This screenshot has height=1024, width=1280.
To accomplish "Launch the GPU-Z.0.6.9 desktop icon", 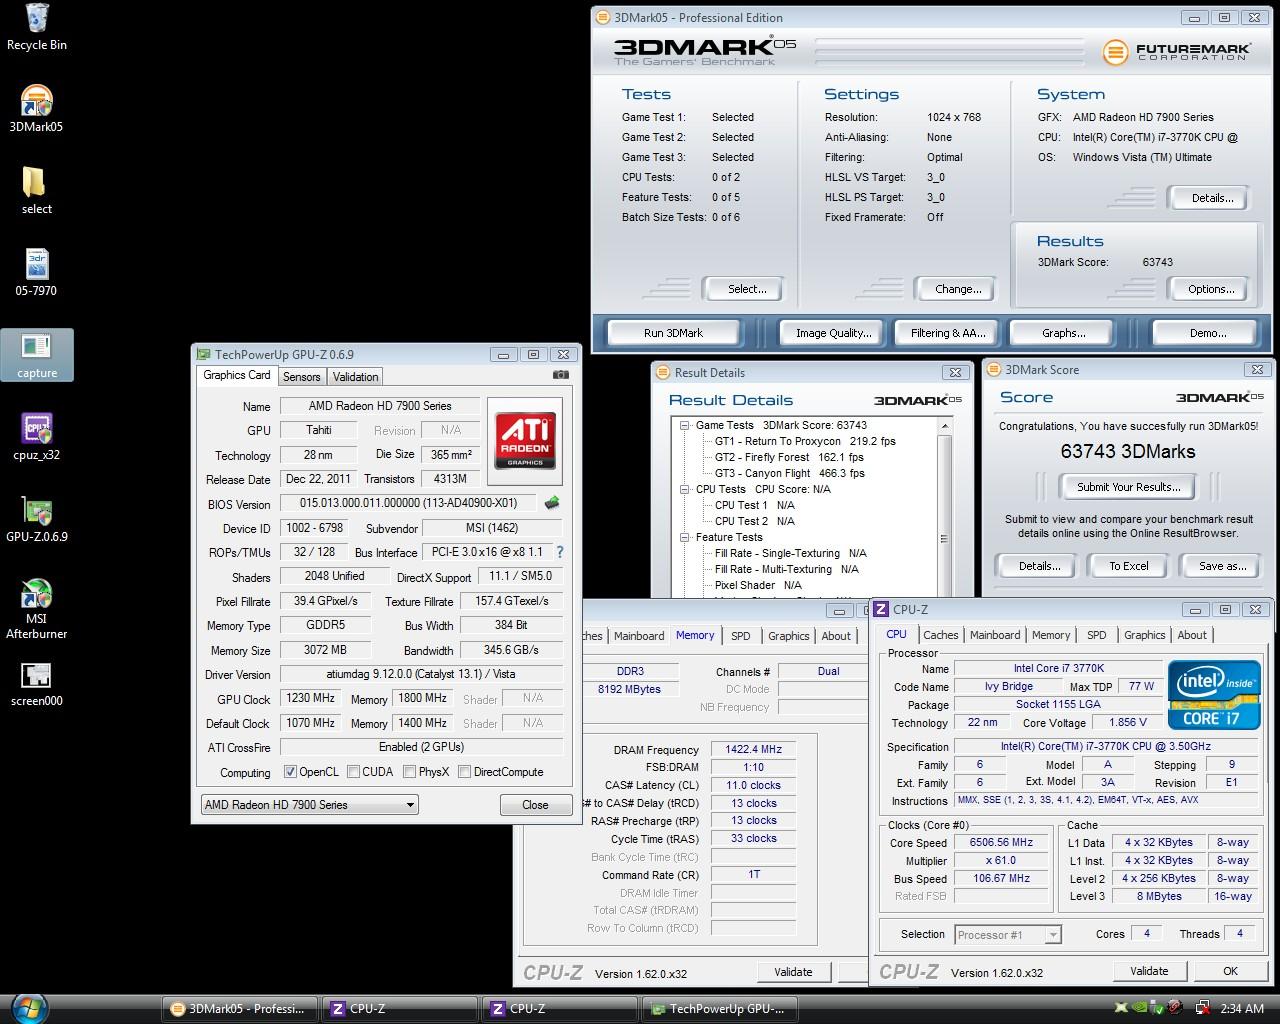I will 37,519.
